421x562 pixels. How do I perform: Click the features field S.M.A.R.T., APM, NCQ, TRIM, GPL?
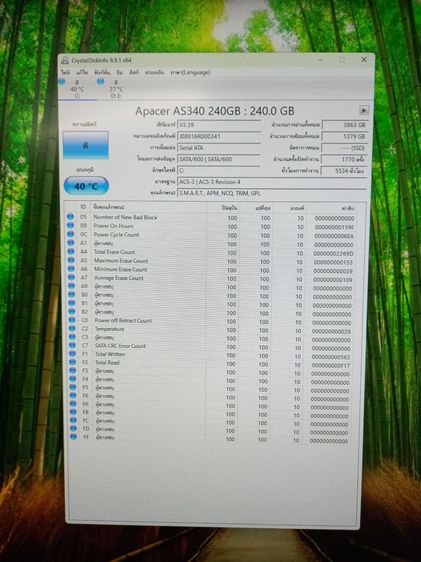(x=272, y=193)
